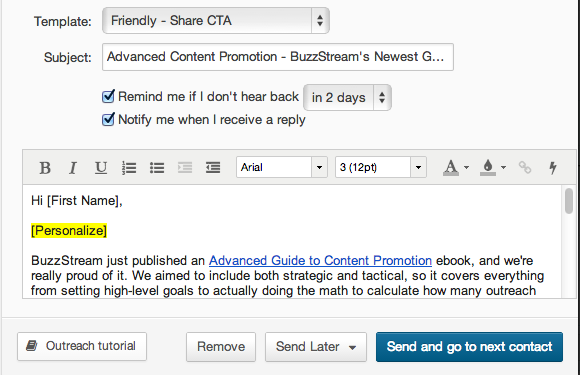Insert a bulleted list
This screenshot has width=580, height=375.
(157, 168)
